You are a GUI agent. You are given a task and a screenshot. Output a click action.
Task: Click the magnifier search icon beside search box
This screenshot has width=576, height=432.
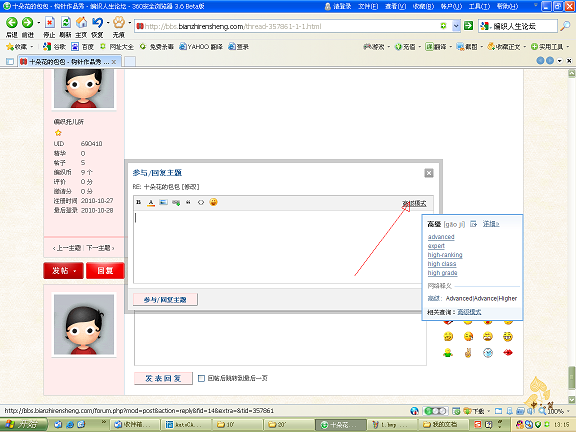[565, 26]
